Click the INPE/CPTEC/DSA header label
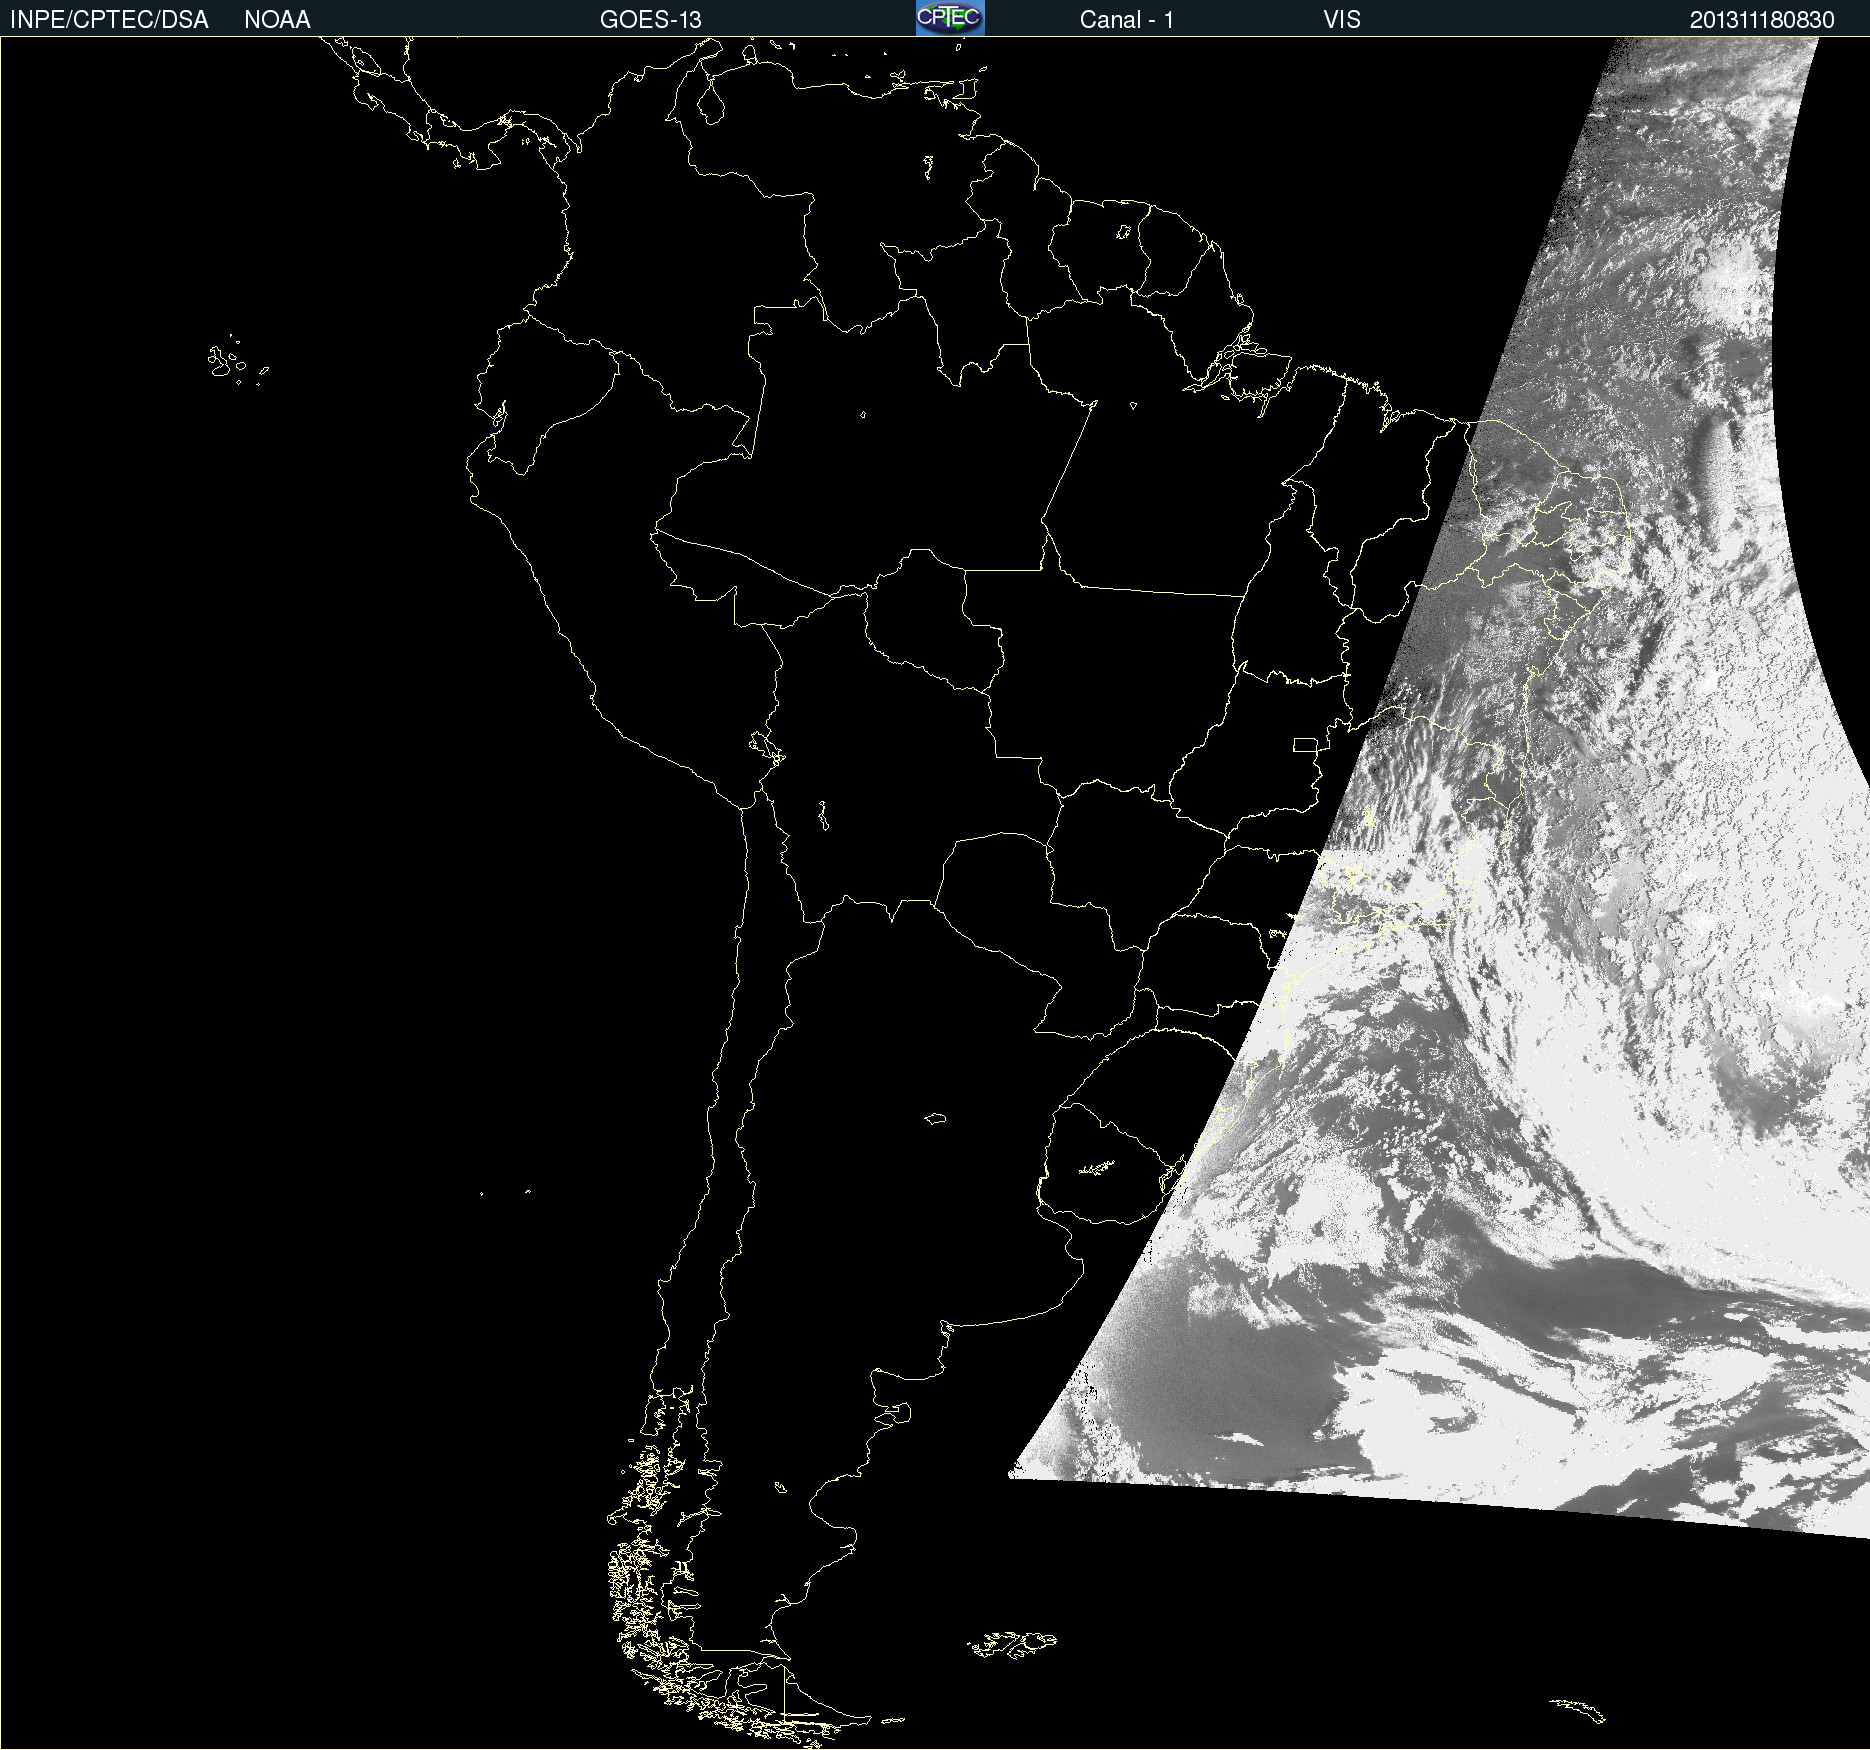 [x=109, y=20]
